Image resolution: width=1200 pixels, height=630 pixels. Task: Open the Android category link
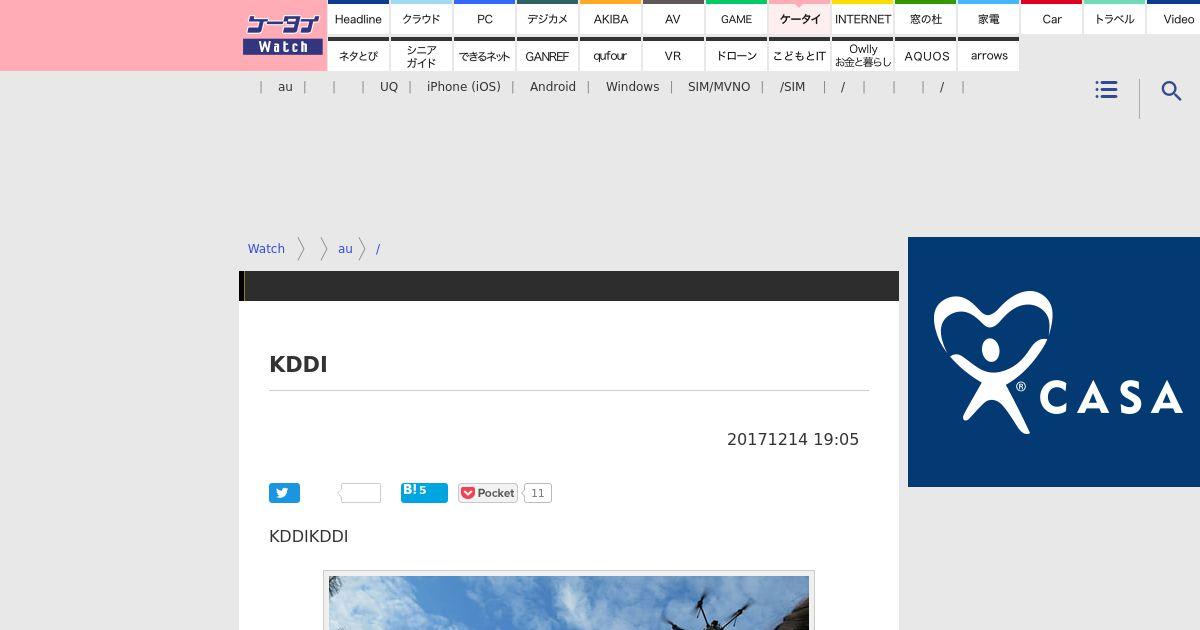553,87
